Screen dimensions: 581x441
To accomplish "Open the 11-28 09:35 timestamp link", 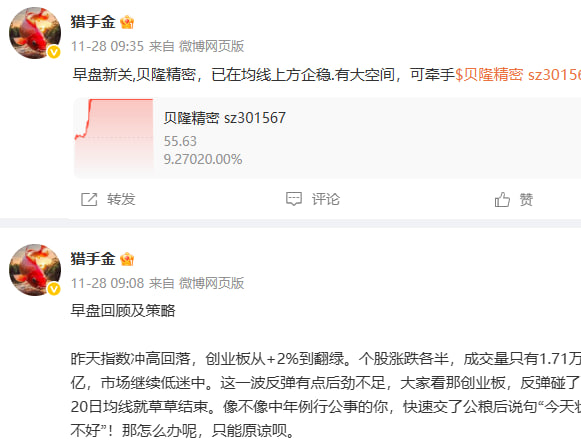I will coord(107,46).
